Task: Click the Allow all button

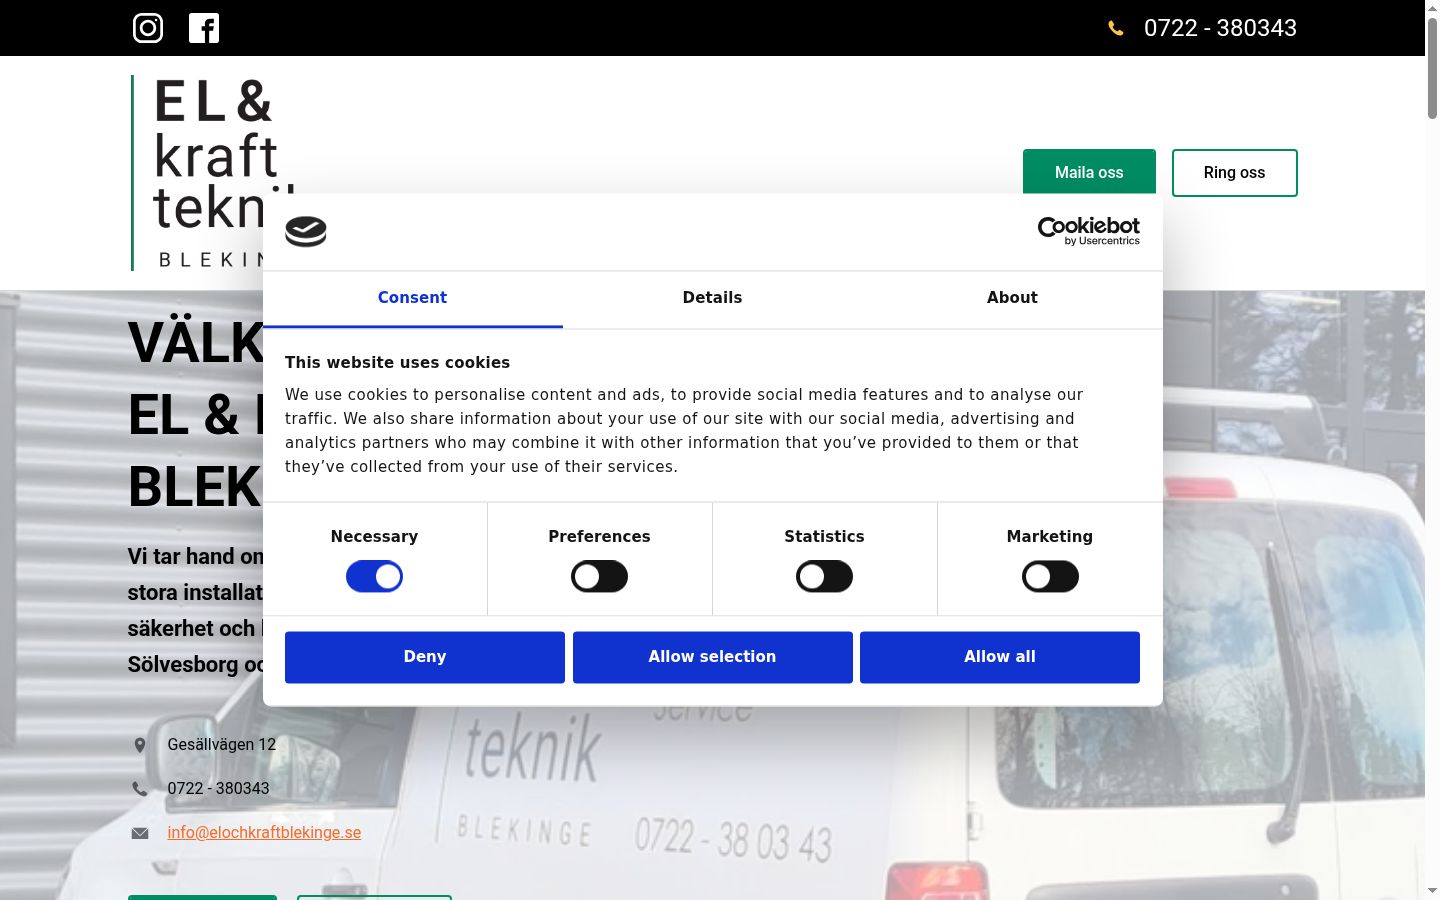Action: 1000,657
